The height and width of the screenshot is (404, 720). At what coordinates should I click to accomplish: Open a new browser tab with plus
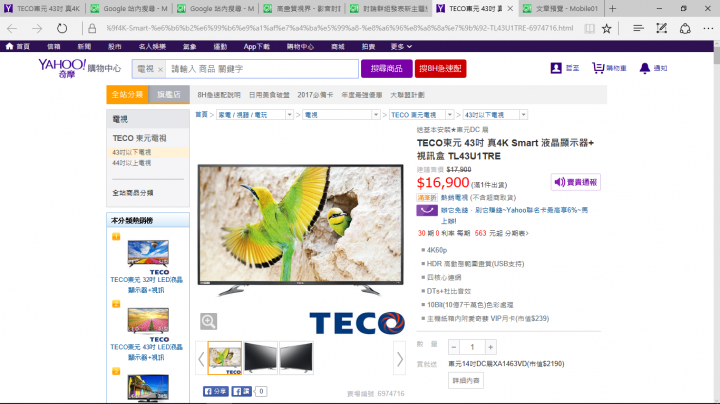tap(613, 8)
